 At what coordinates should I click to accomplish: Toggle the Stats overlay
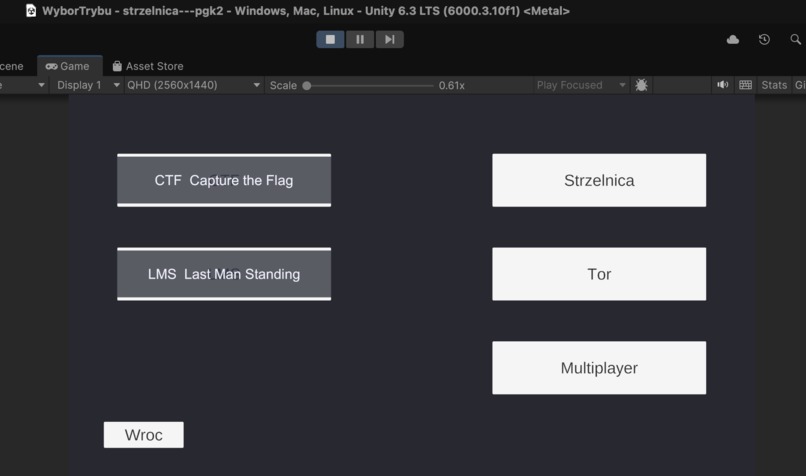point(774,85)
